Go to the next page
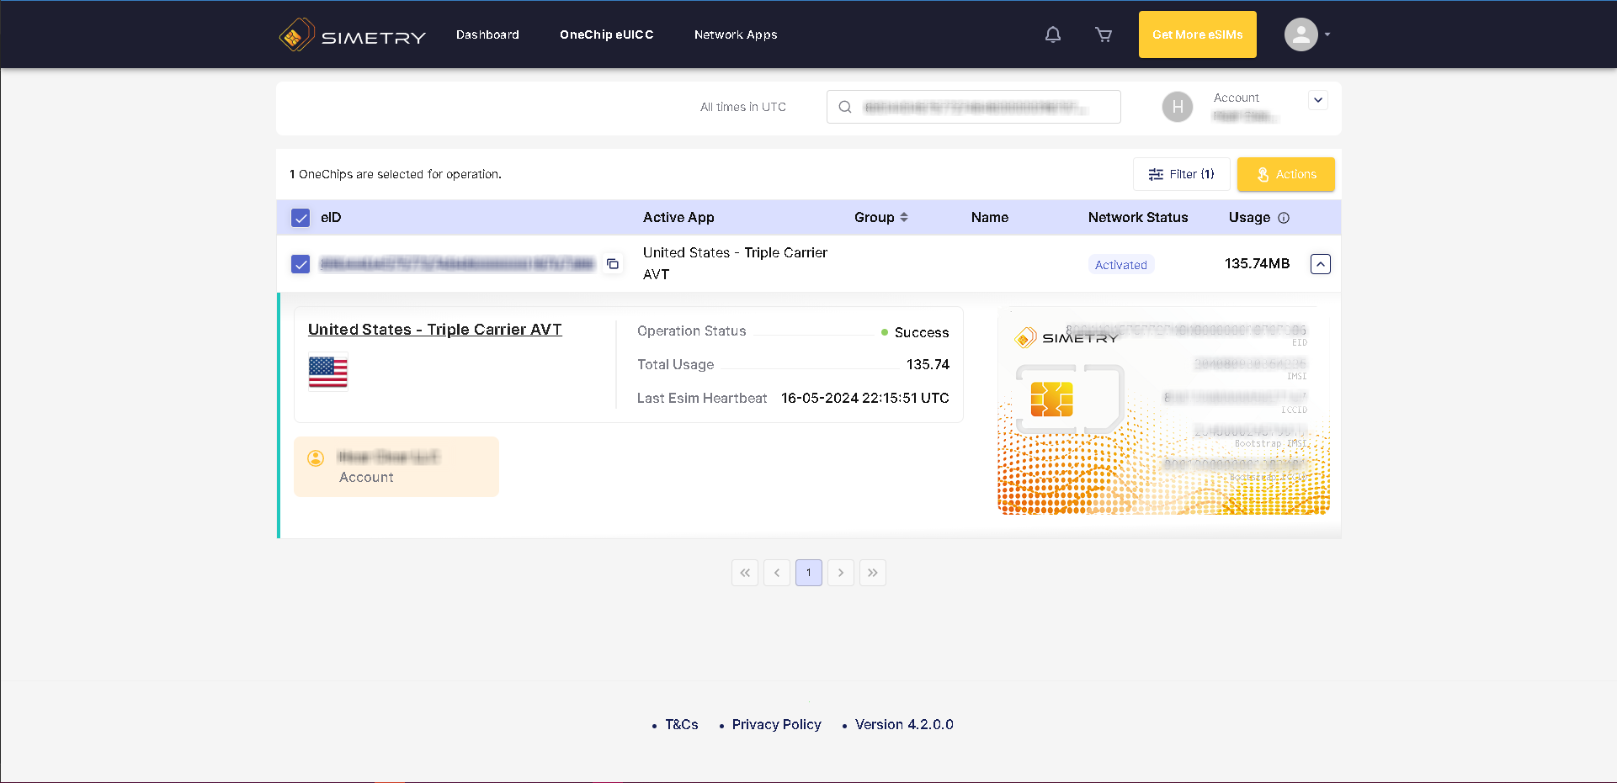 (x=841, y=573)
